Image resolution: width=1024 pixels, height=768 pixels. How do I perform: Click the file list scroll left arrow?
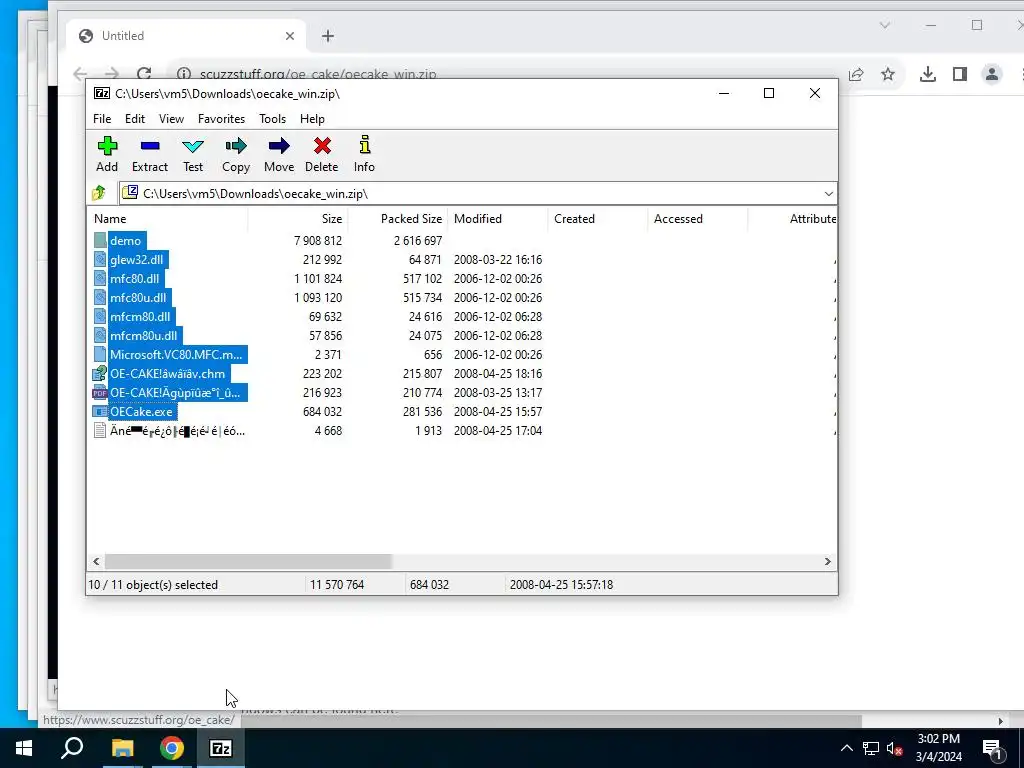[96, 562]
